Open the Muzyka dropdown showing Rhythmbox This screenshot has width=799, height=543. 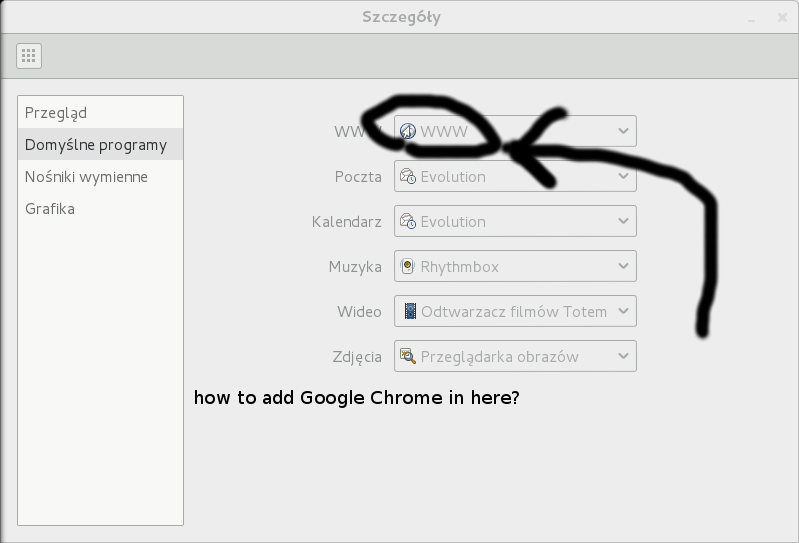click(623, 267)
